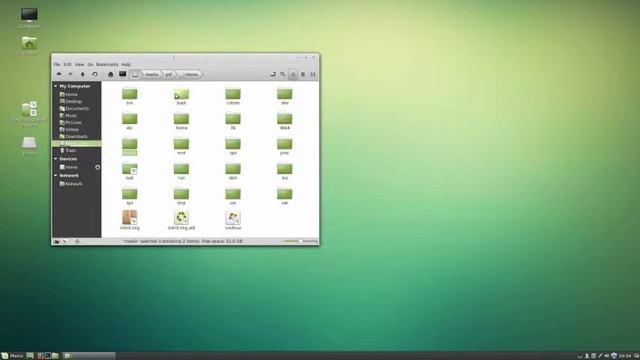Image resolution: width=640 pixels, height=360 pixels.
Task: Adjust the icon zoom slider
Action: pos(300,241)
